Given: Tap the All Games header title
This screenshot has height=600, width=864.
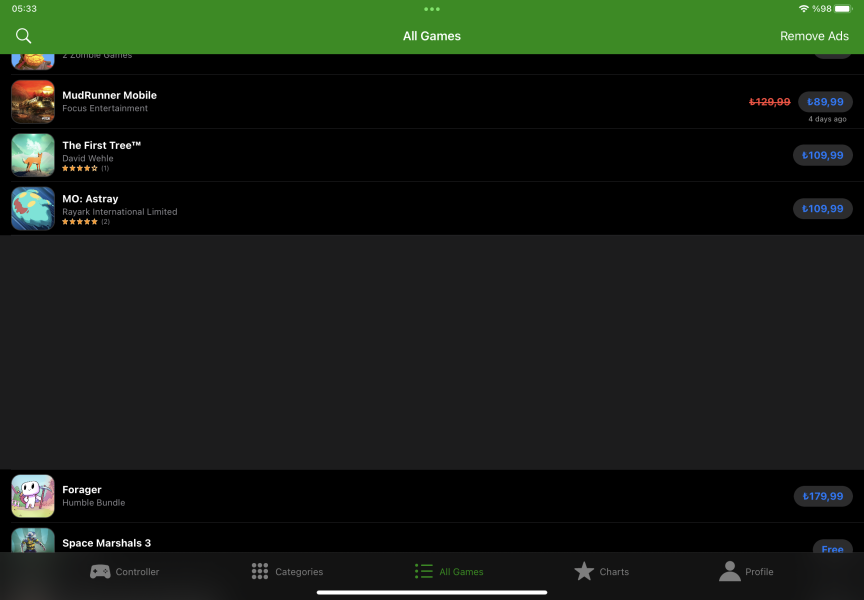Looking at the screenshot, I should click(431, 36).
